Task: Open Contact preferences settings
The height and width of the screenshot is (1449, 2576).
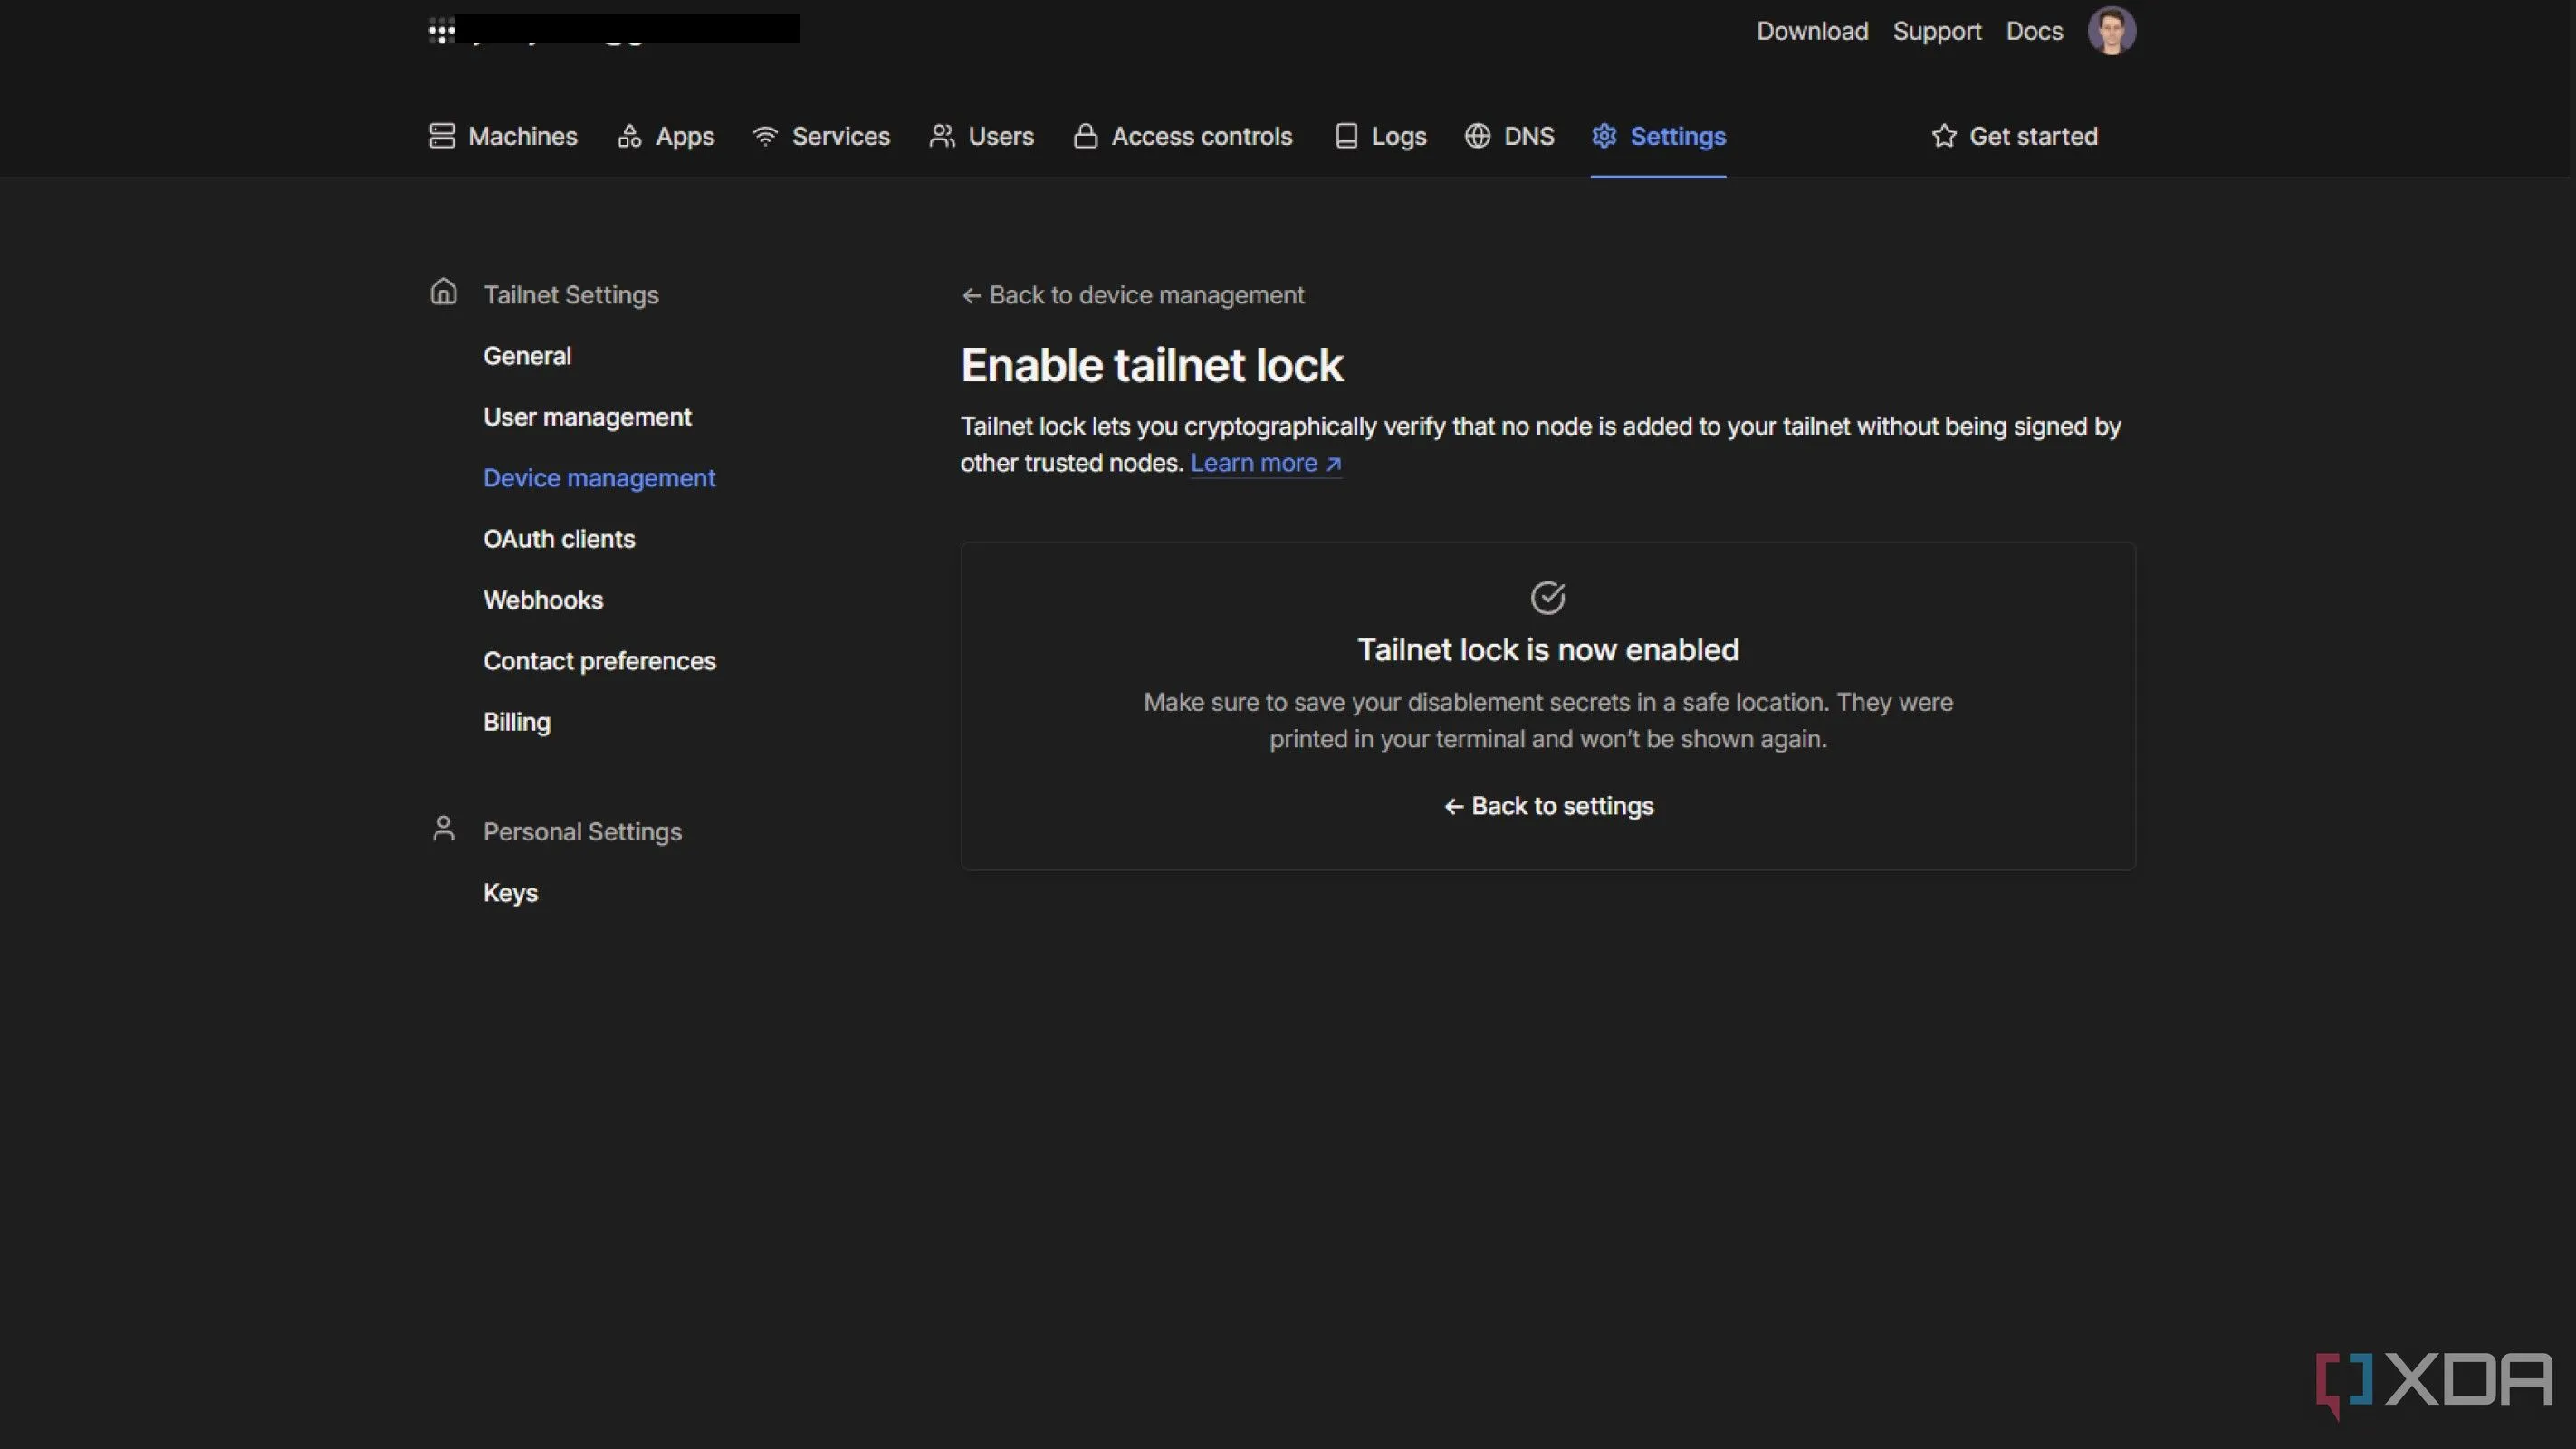Action: pyautogui.click(x=599, y=661)
